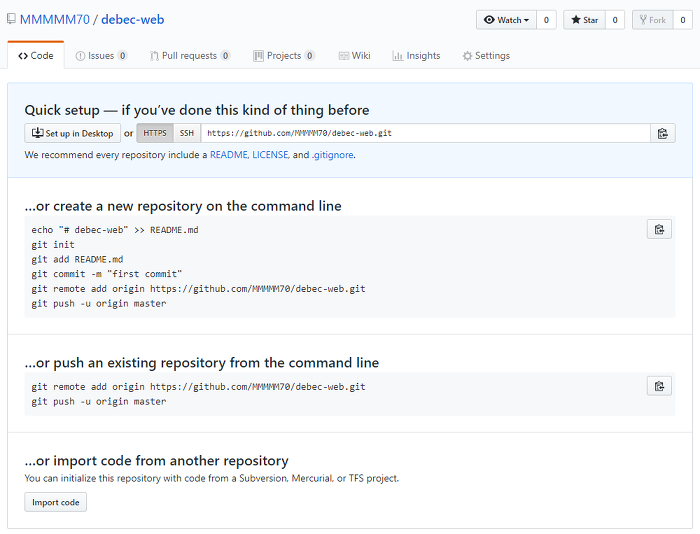The image size is (700, 534).
Task: Open the .gitignore recommendation link
Action: (333, 155)
